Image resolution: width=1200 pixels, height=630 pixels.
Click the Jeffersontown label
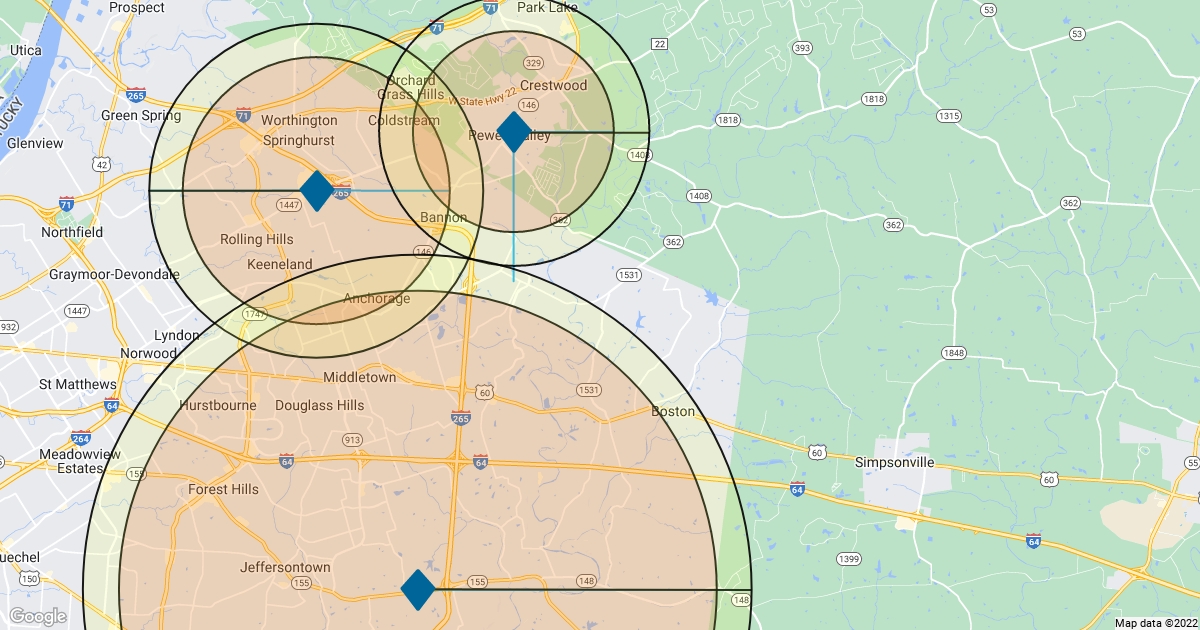[285, 567]
